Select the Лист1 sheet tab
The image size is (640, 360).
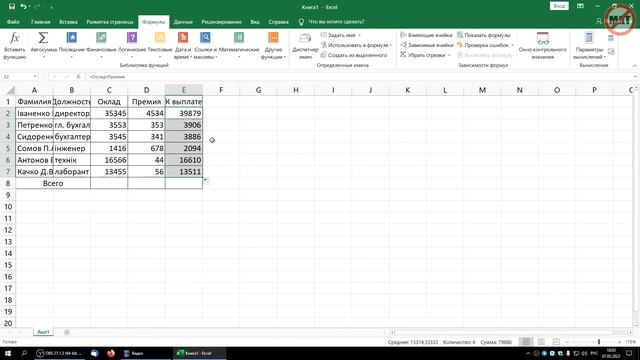tap(43, 332)
